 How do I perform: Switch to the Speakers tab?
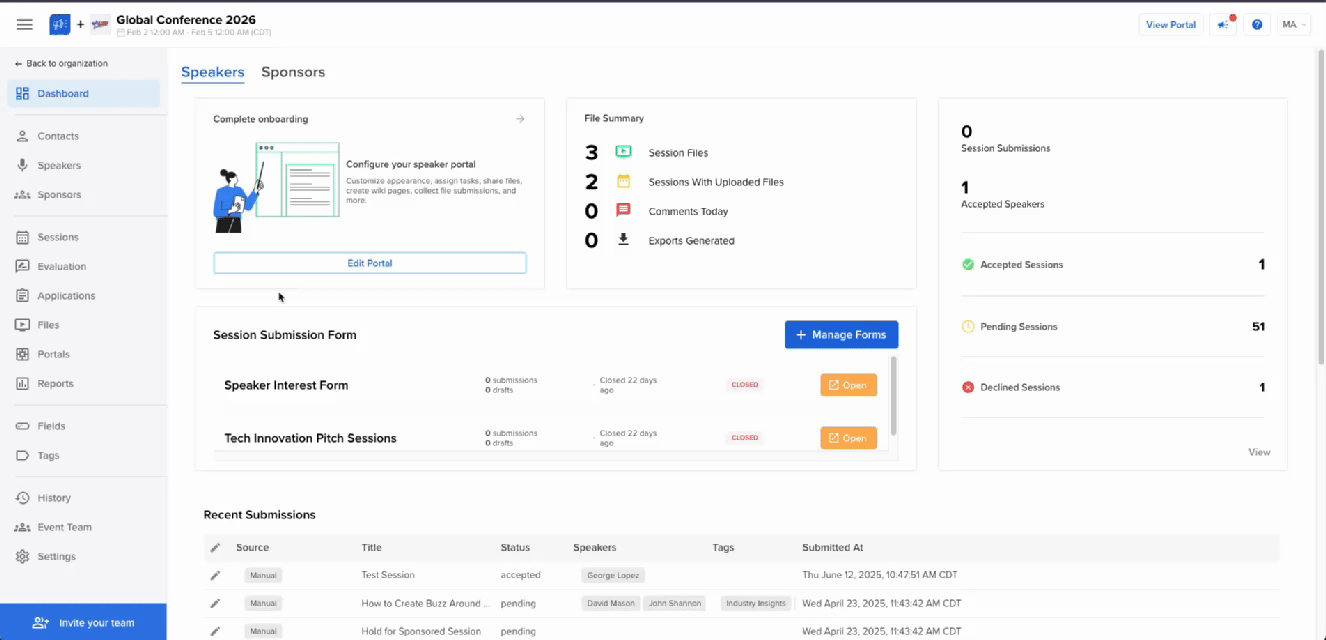[213, 72]
